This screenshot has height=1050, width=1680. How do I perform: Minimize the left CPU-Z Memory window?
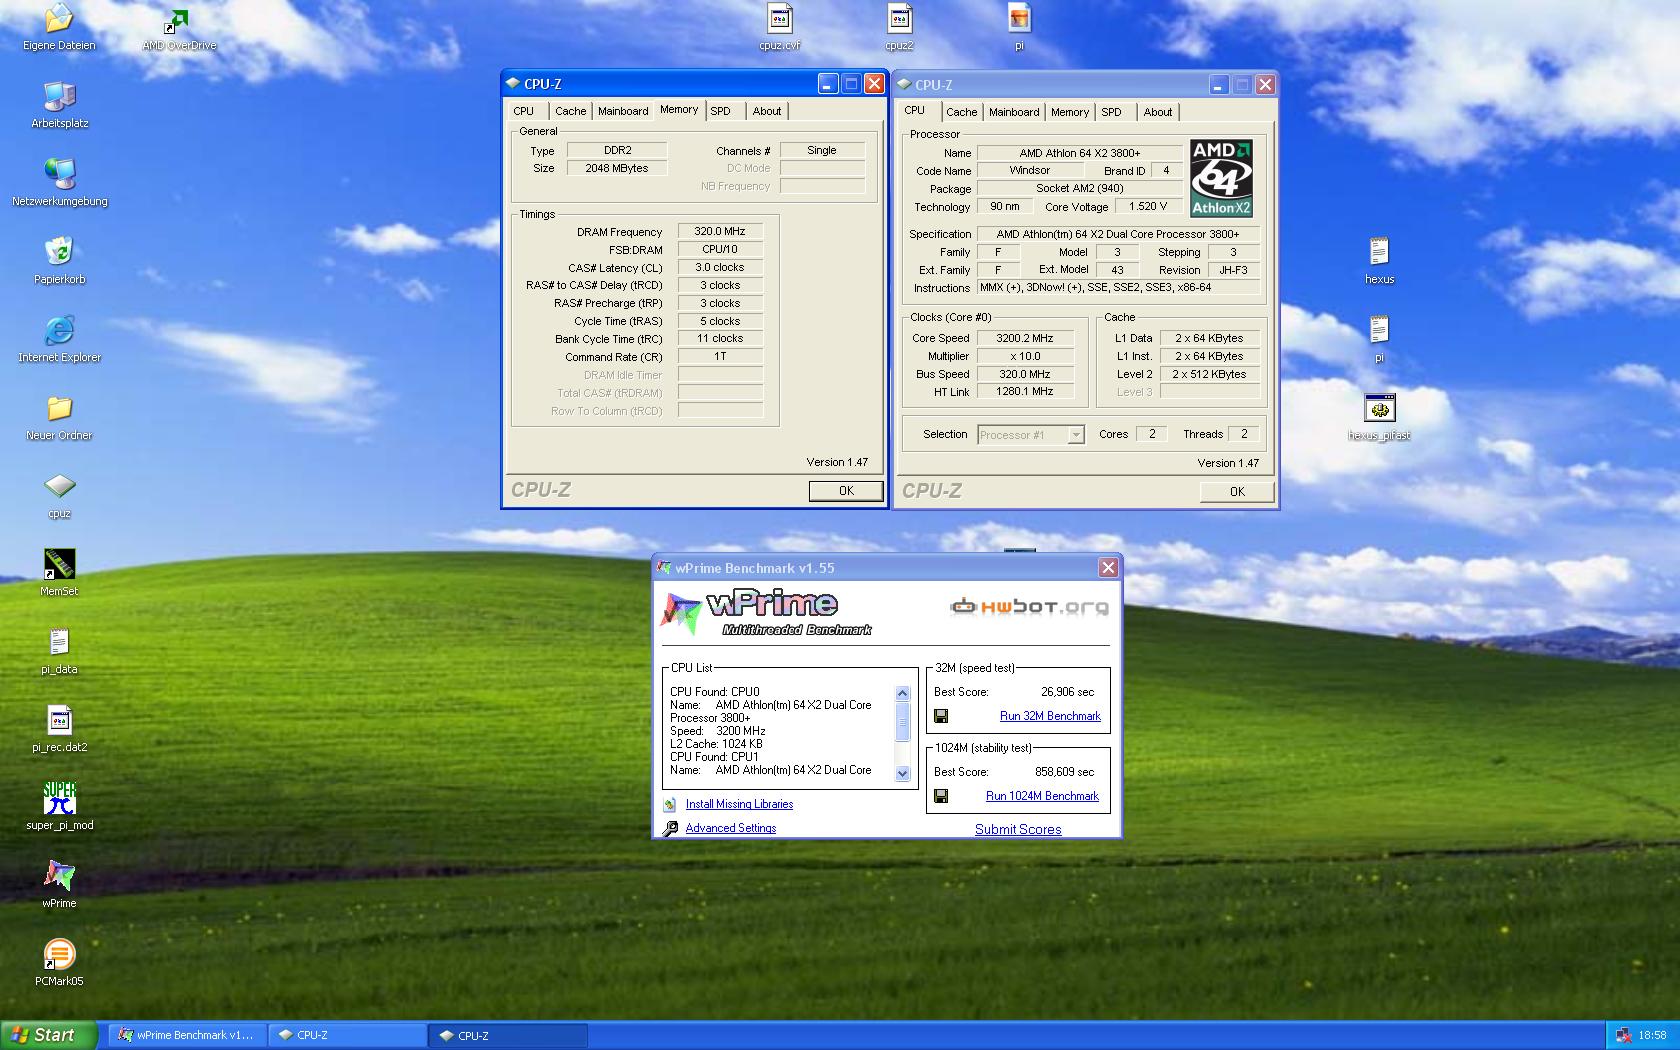[827, 84]
